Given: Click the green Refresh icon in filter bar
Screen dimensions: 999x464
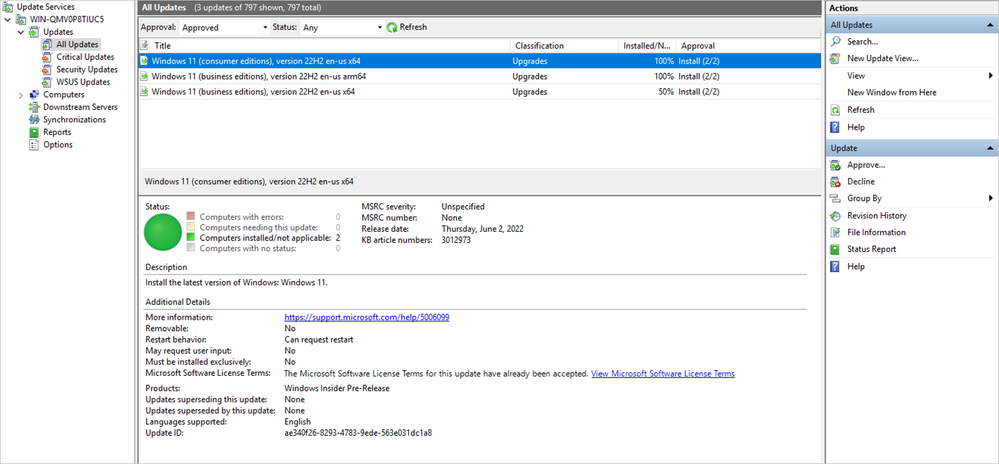Looking at the screenshot, I should click(x=392, y=27).
